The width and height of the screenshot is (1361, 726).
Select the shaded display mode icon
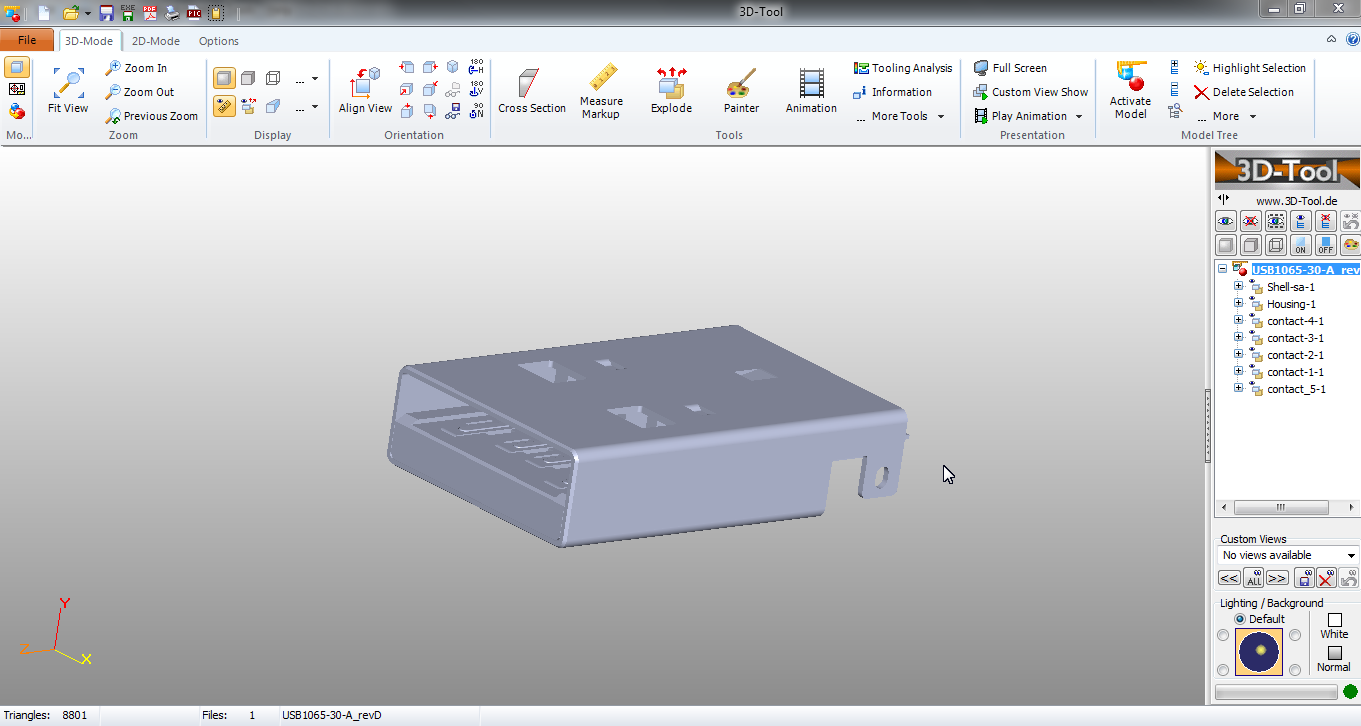[x=224, y=78]
